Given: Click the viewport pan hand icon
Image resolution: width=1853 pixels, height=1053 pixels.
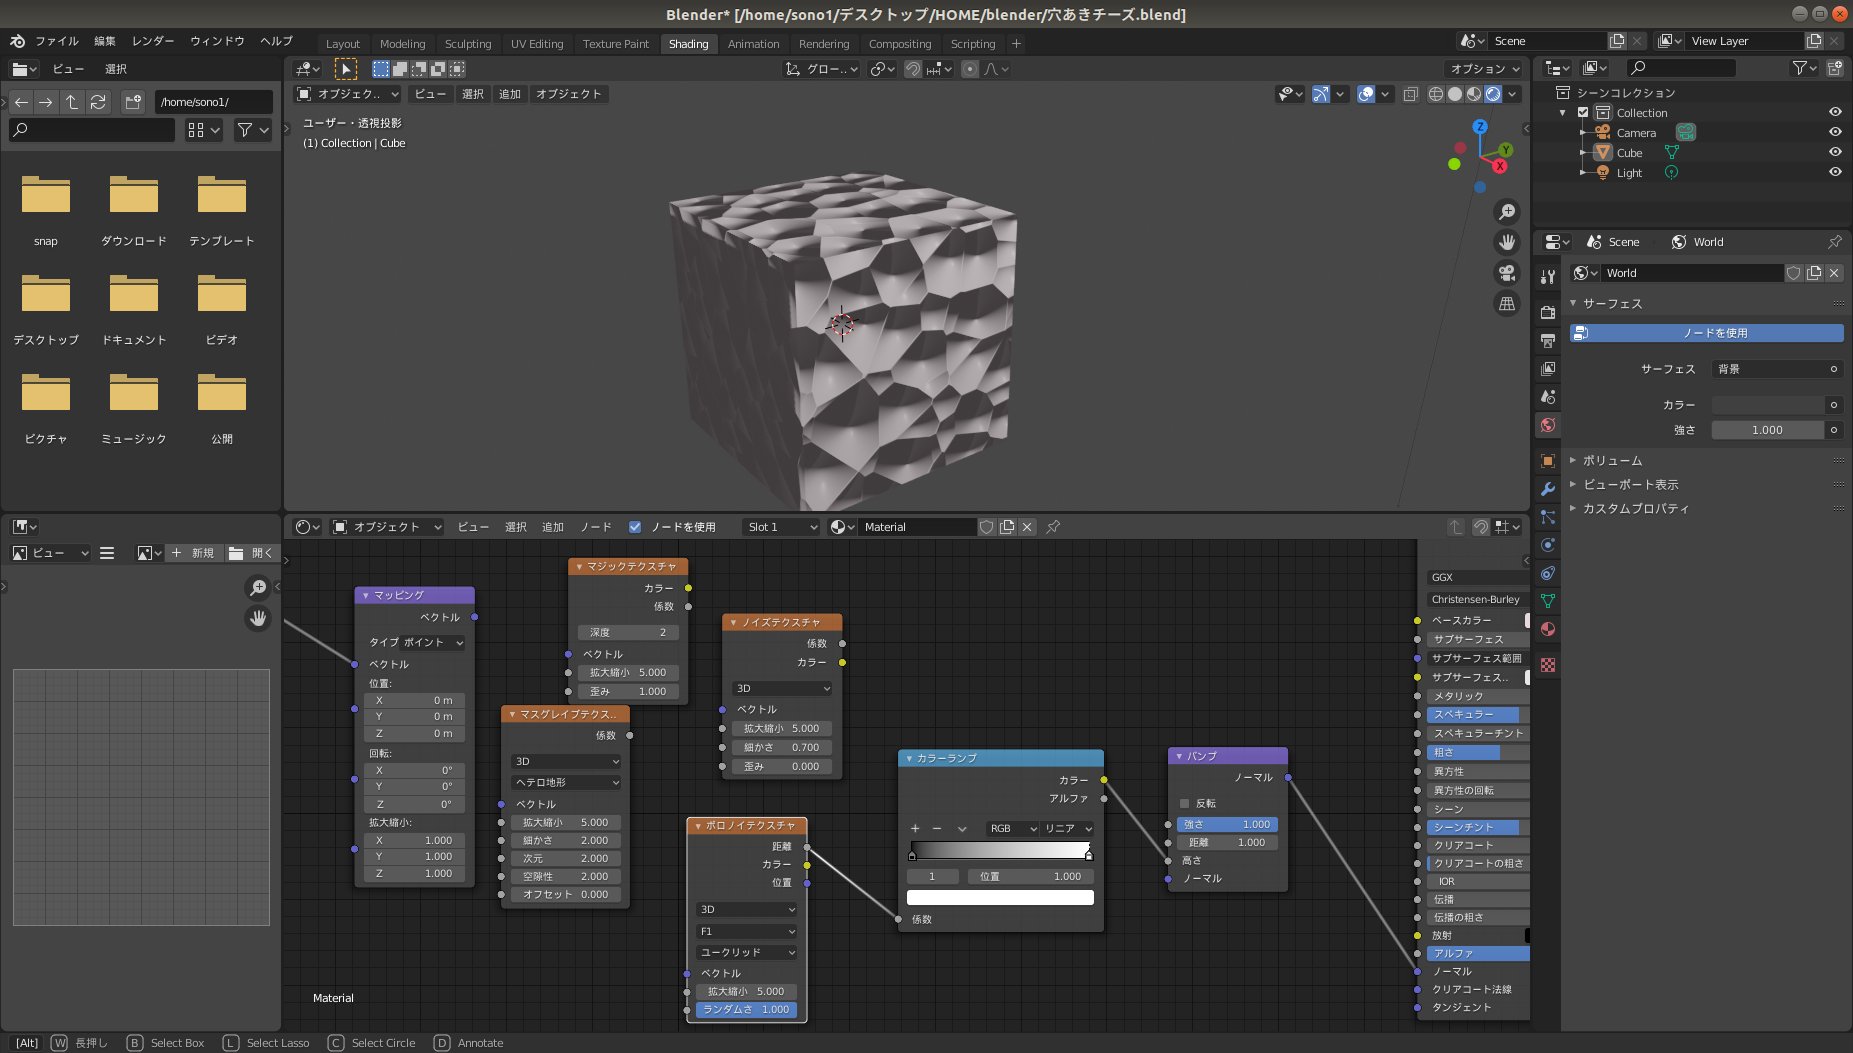Looking at the screenshot, I should point(1506,242).
